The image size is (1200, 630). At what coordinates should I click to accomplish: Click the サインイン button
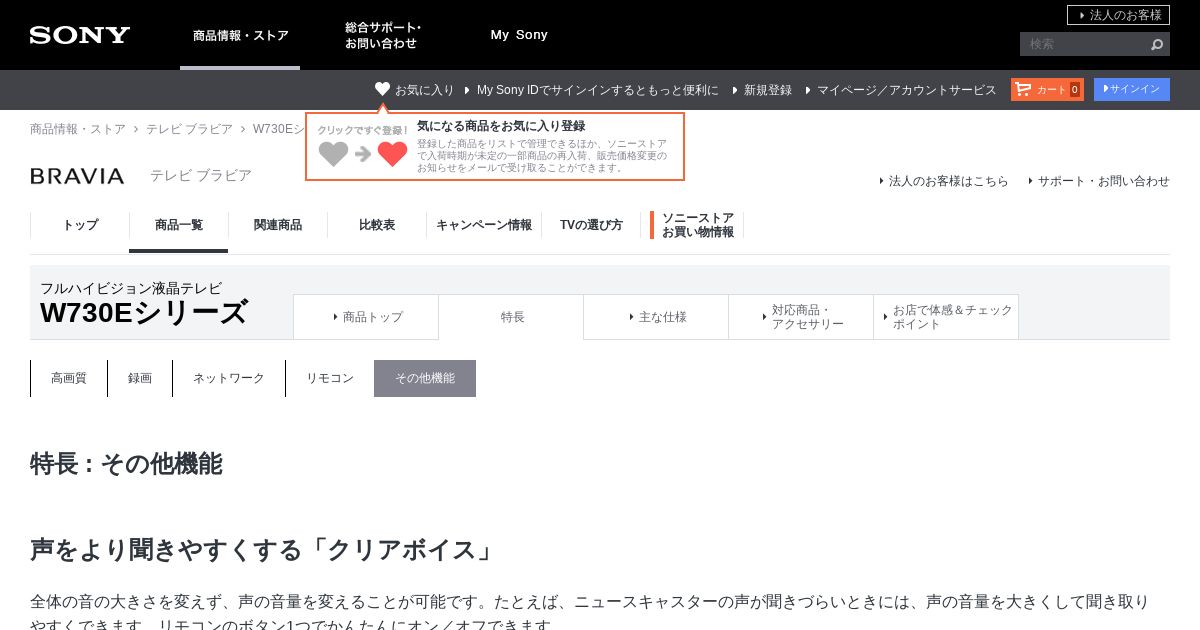[1132, 89]
